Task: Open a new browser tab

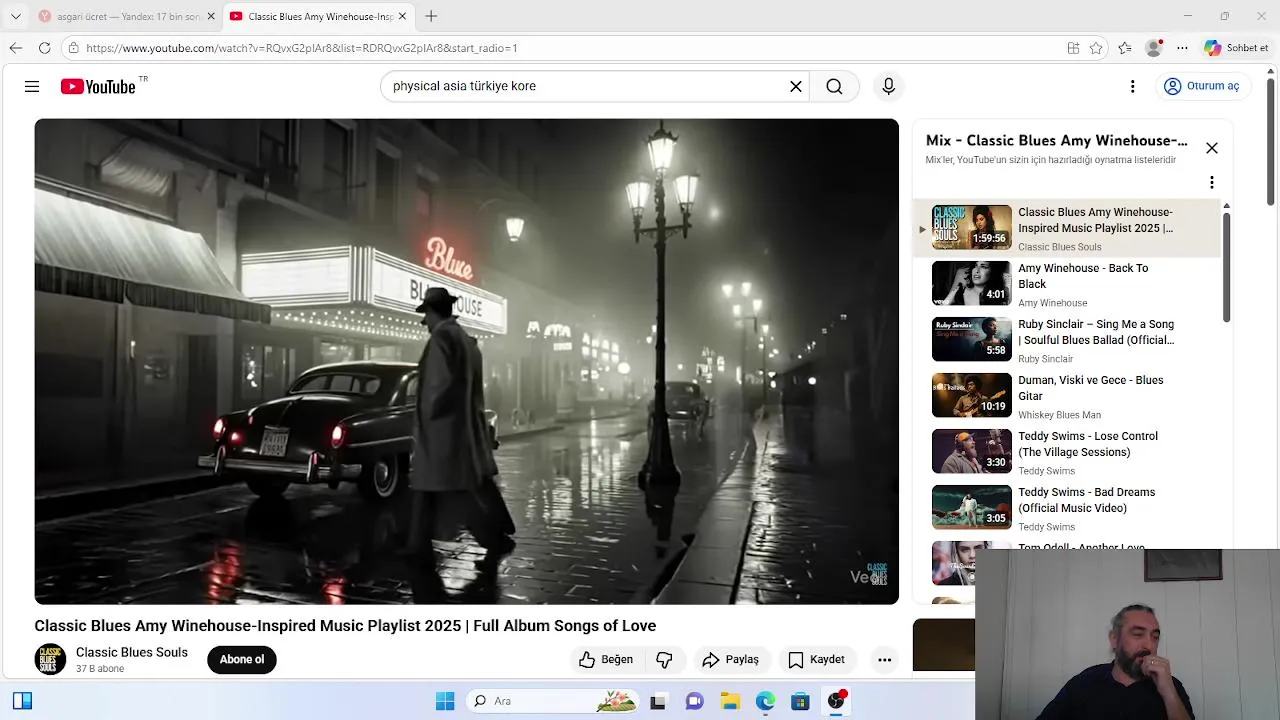Action: pos(431,16)
